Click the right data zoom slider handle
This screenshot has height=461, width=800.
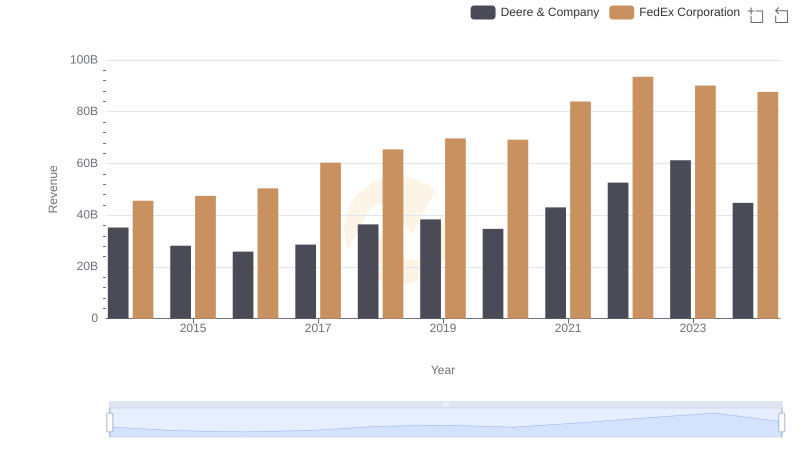(782, 423)
